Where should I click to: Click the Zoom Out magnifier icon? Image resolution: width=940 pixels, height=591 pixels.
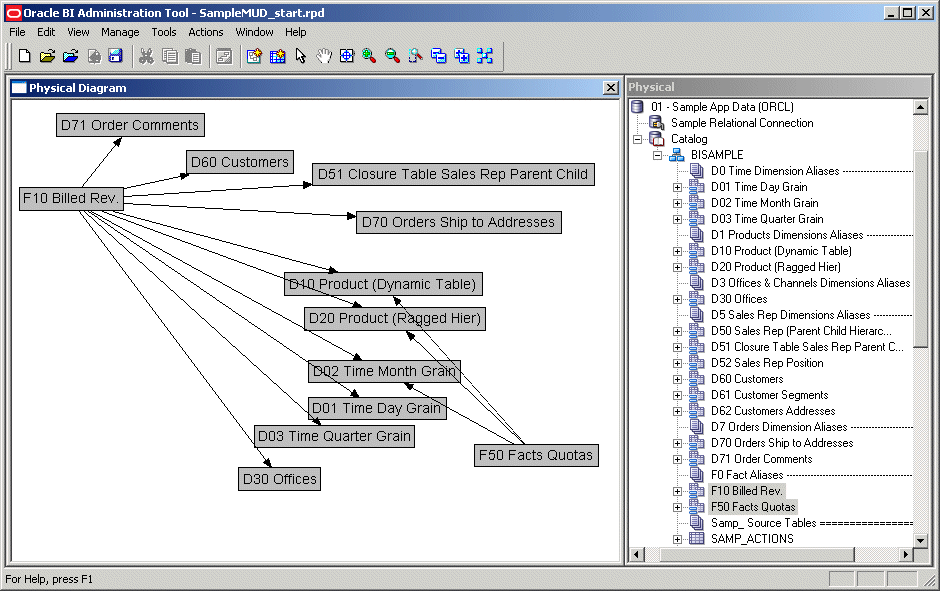pos(393,56)
